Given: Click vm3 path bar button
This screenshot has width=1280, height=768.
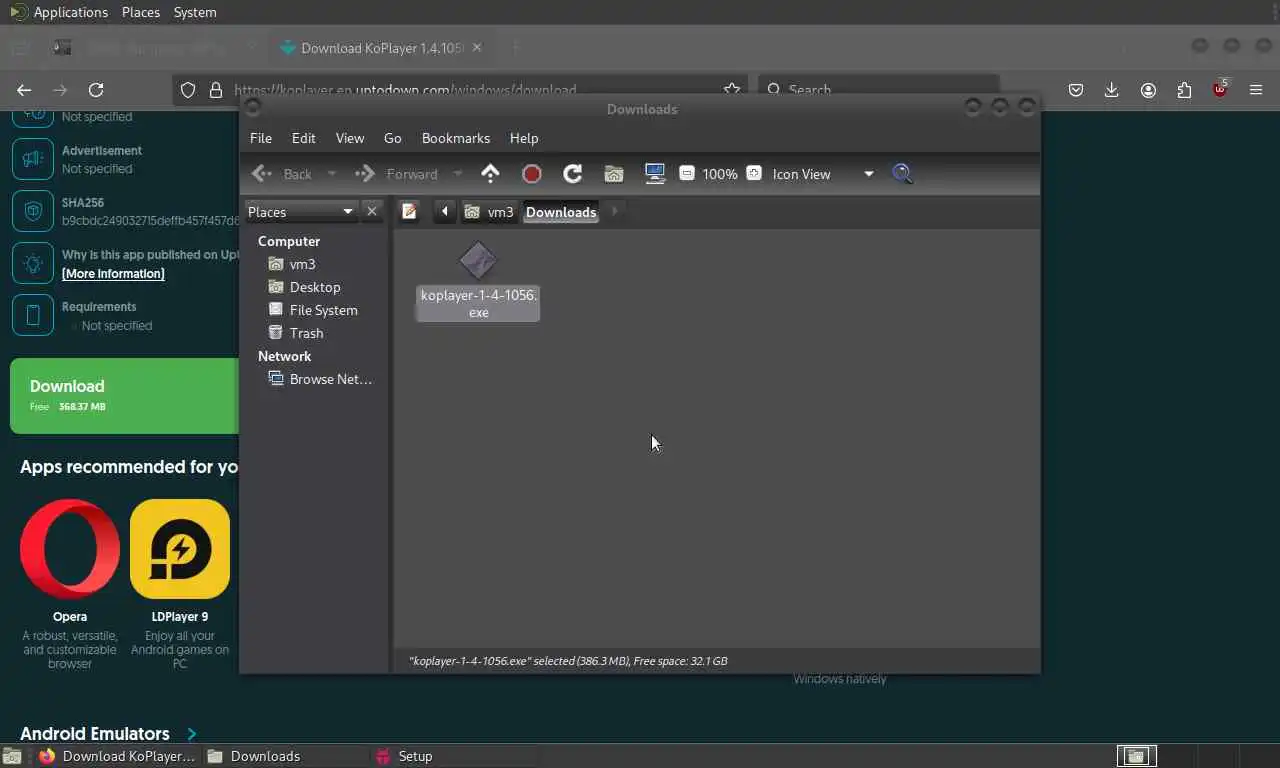Looking at the screenshot, I should (490, 211).
